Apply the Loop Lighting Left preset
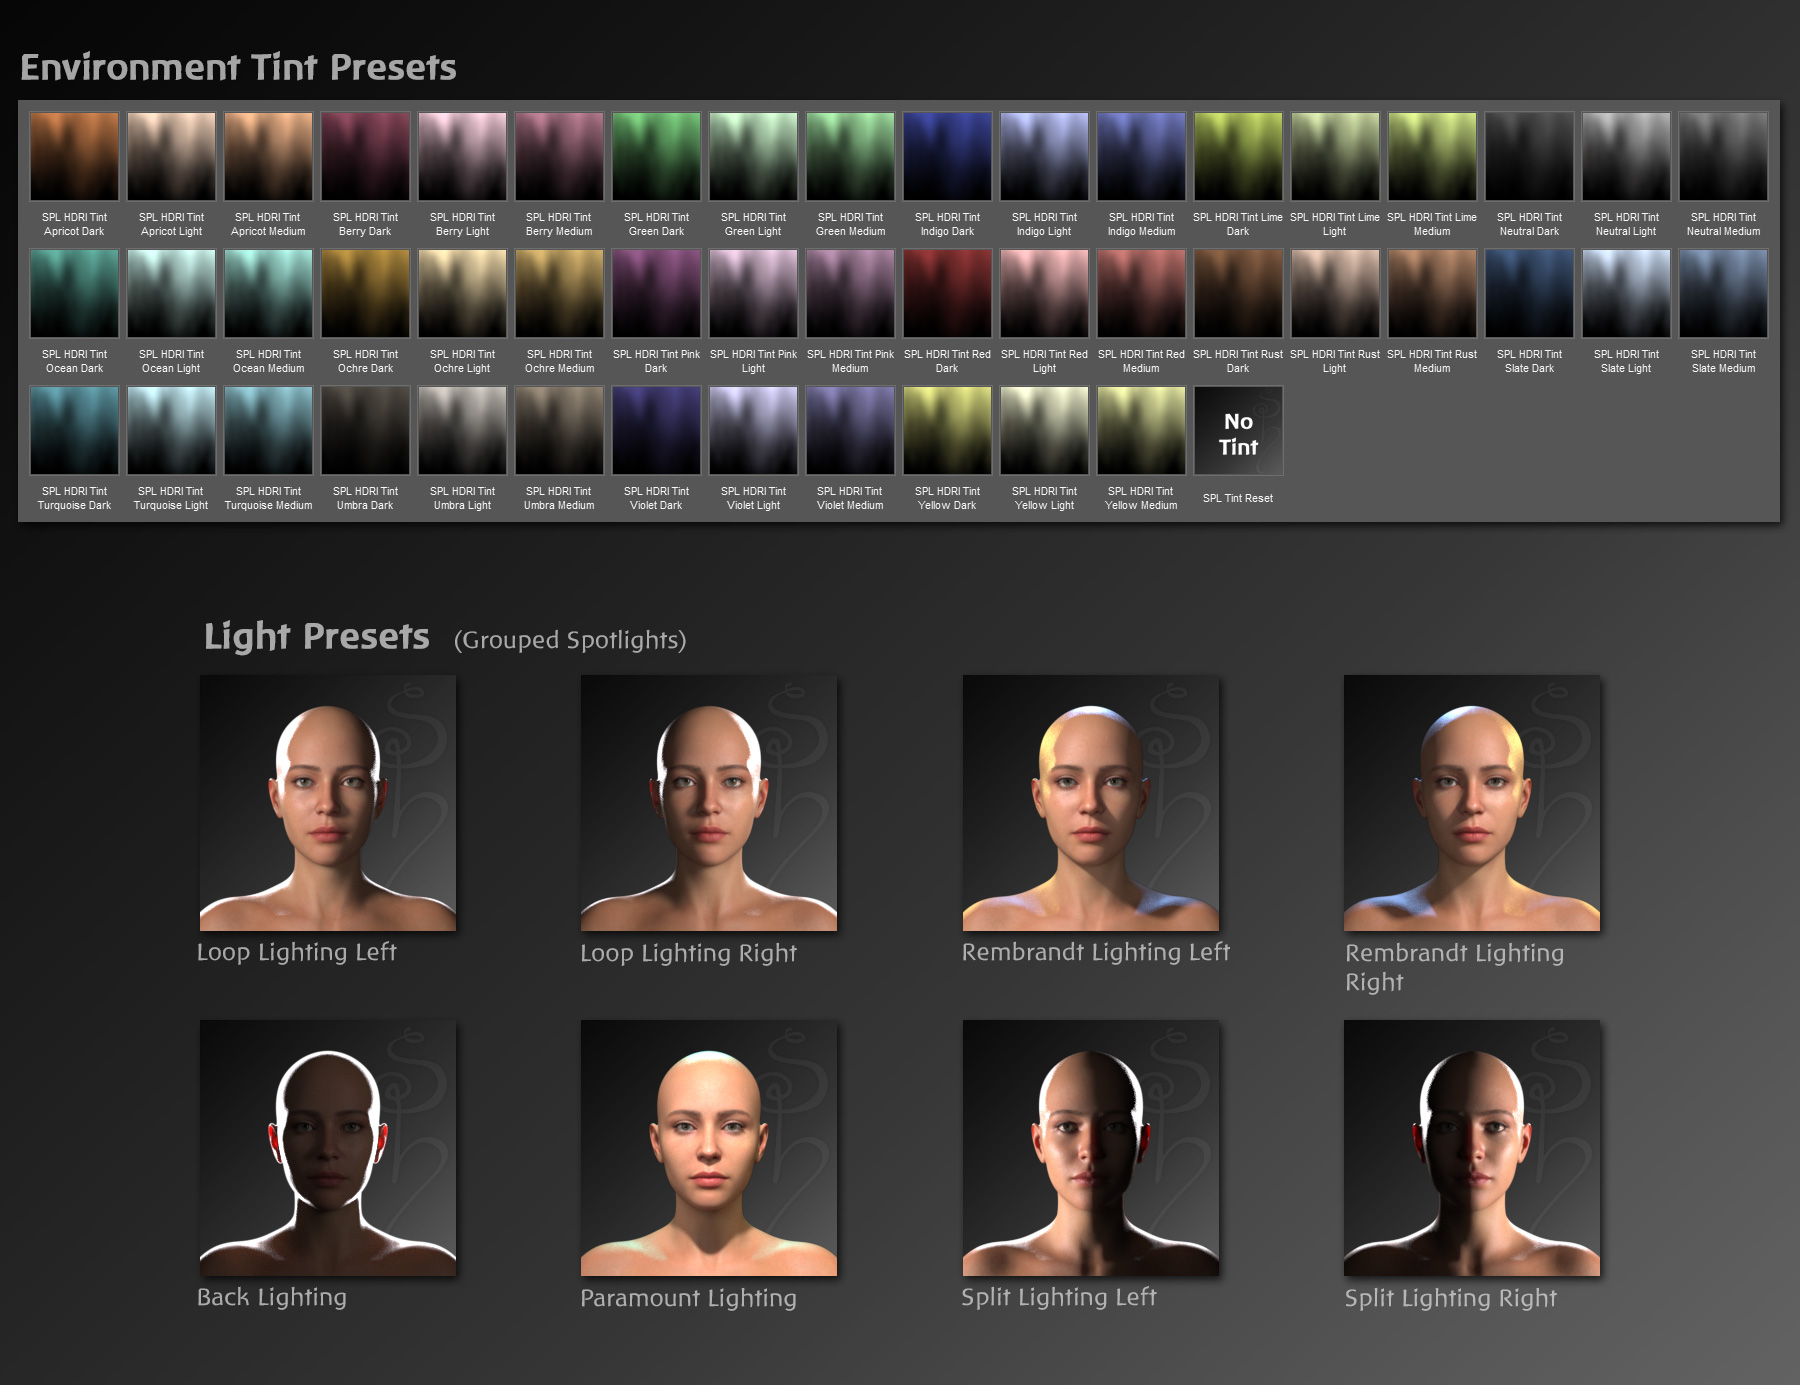The width and height of the screenshot is (1800, 1385). click(x=327, y=802)
